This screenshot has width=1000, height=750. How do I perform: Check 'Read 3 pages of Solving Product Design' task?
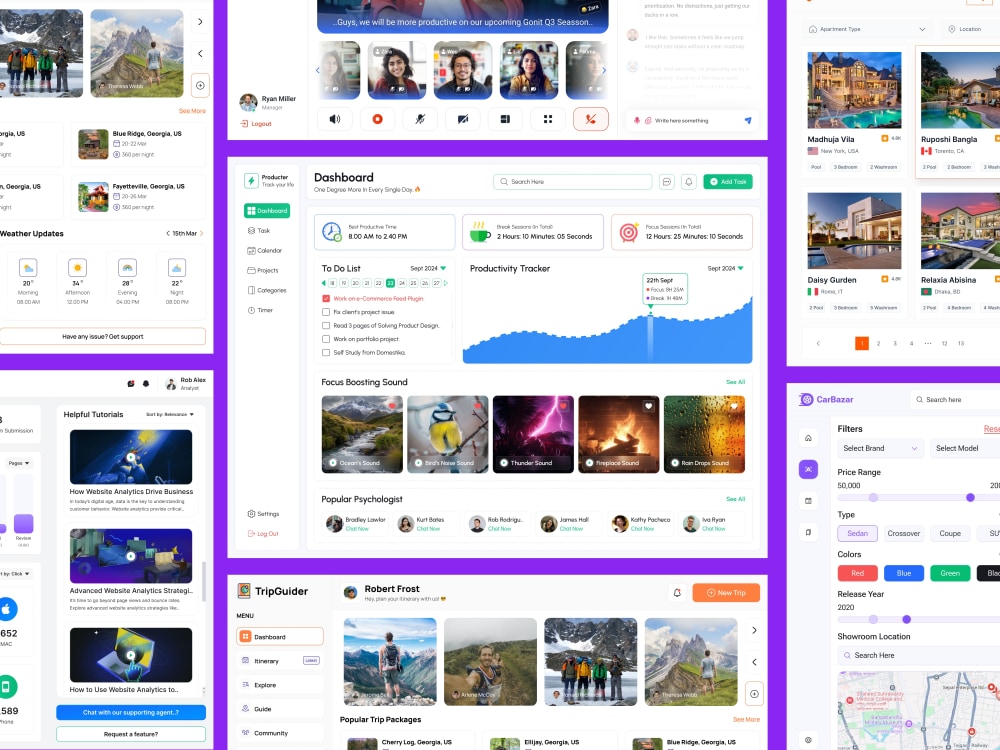(x=326, y=325)
